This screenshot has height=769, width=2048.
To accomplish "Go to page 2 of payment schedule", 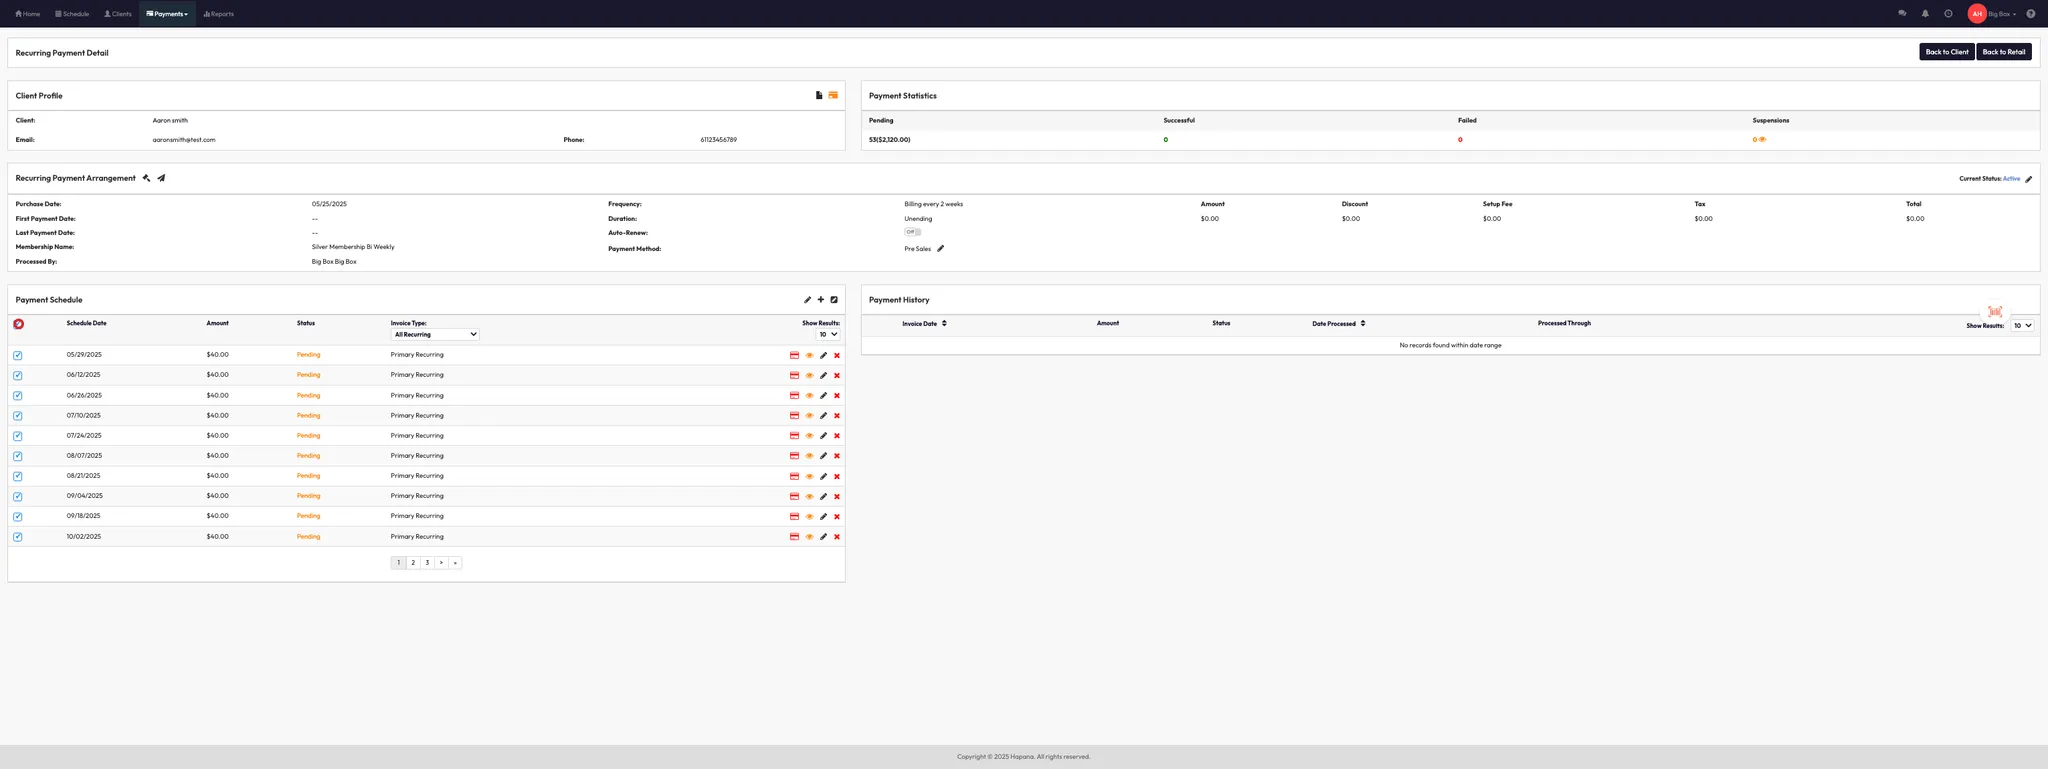I will click(x=413, y=563).
